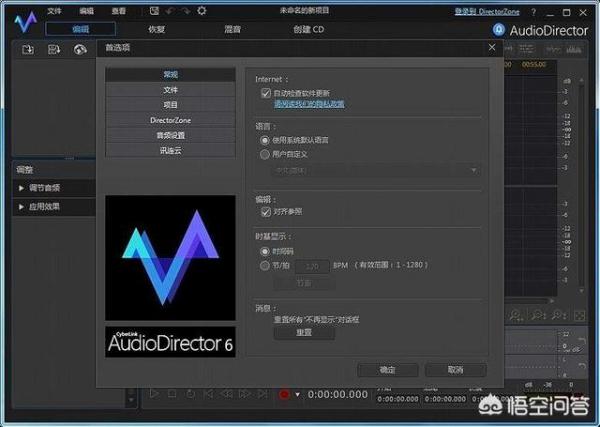Viewport: 600px width, 427px height.
Task: Select 讯连云 preferences category
Action: (170, 151)
